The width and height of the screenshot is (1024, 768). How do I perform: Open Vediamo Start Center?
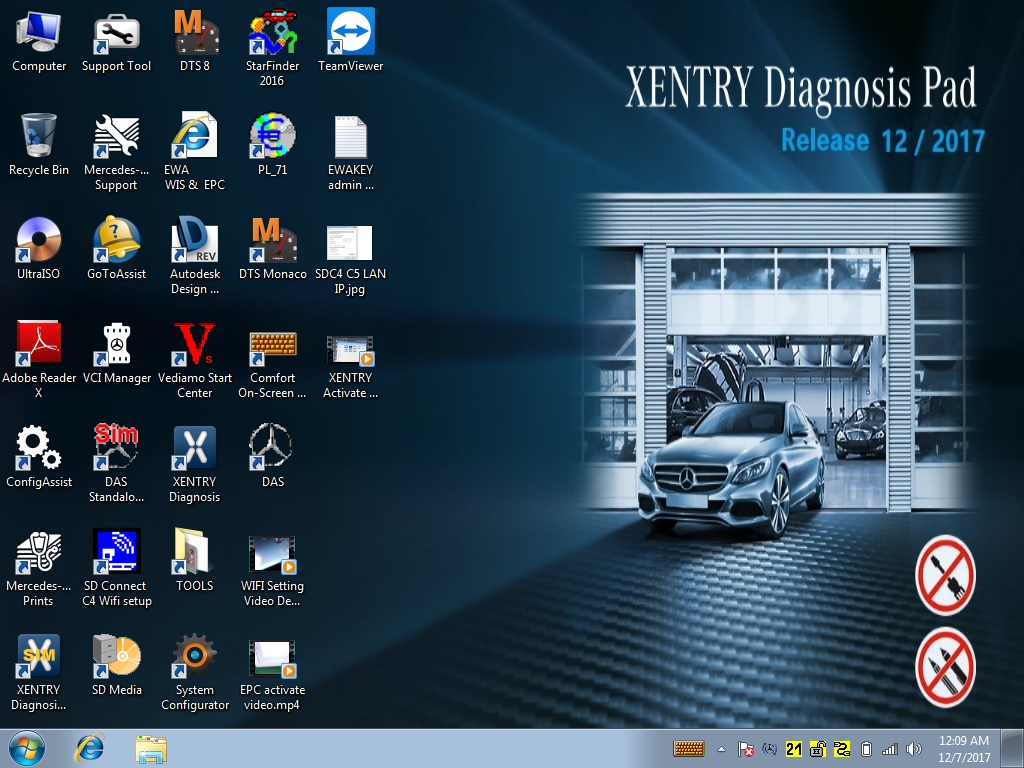click(x=195, y=359)
